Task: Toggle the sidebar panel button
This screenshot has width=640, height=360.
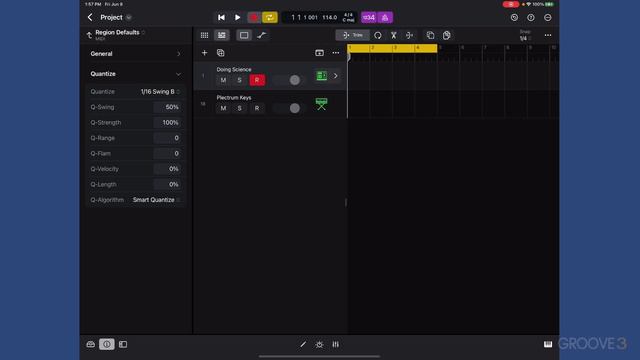Action: (123, 344)
